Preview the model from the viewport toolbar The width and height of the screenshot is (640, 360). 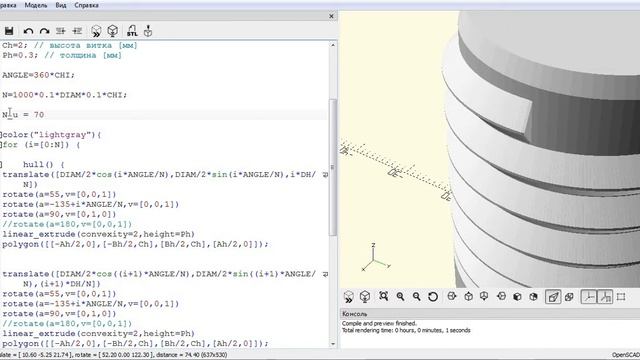[349, 297]
